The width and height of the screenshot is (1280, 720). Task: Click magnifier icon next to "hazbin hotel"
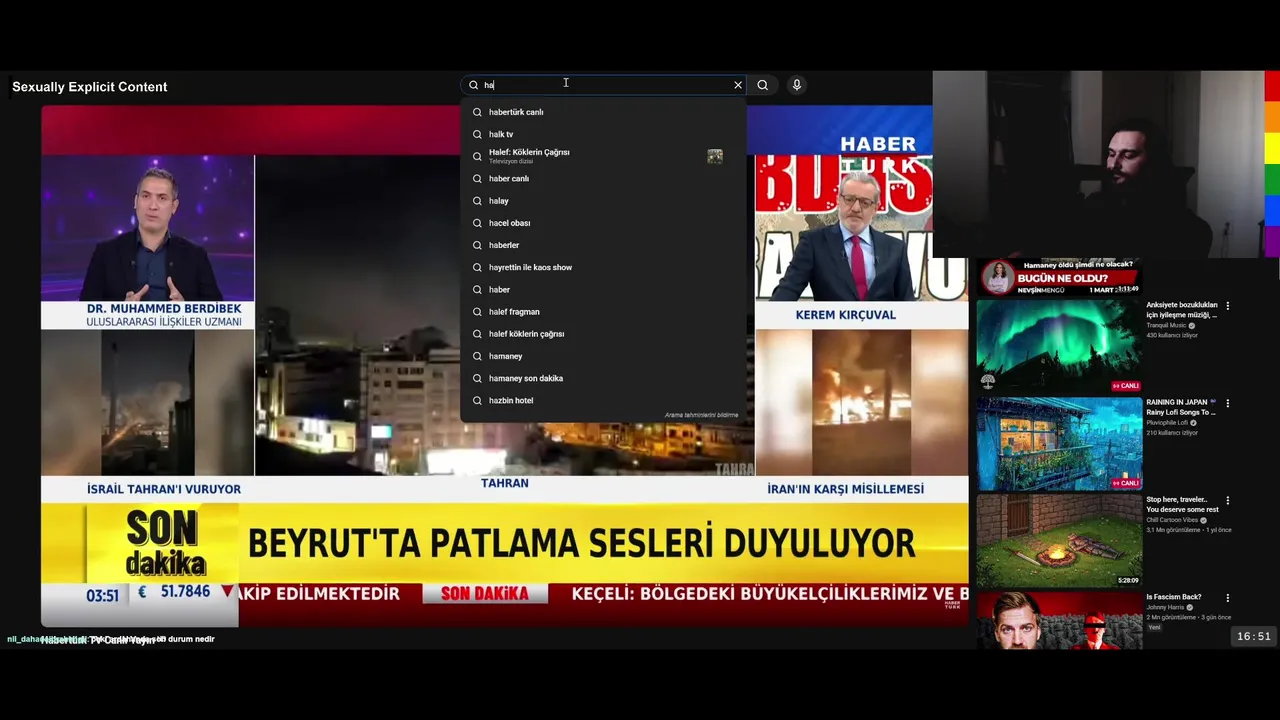pyautogui.click(x=477, y=400)
